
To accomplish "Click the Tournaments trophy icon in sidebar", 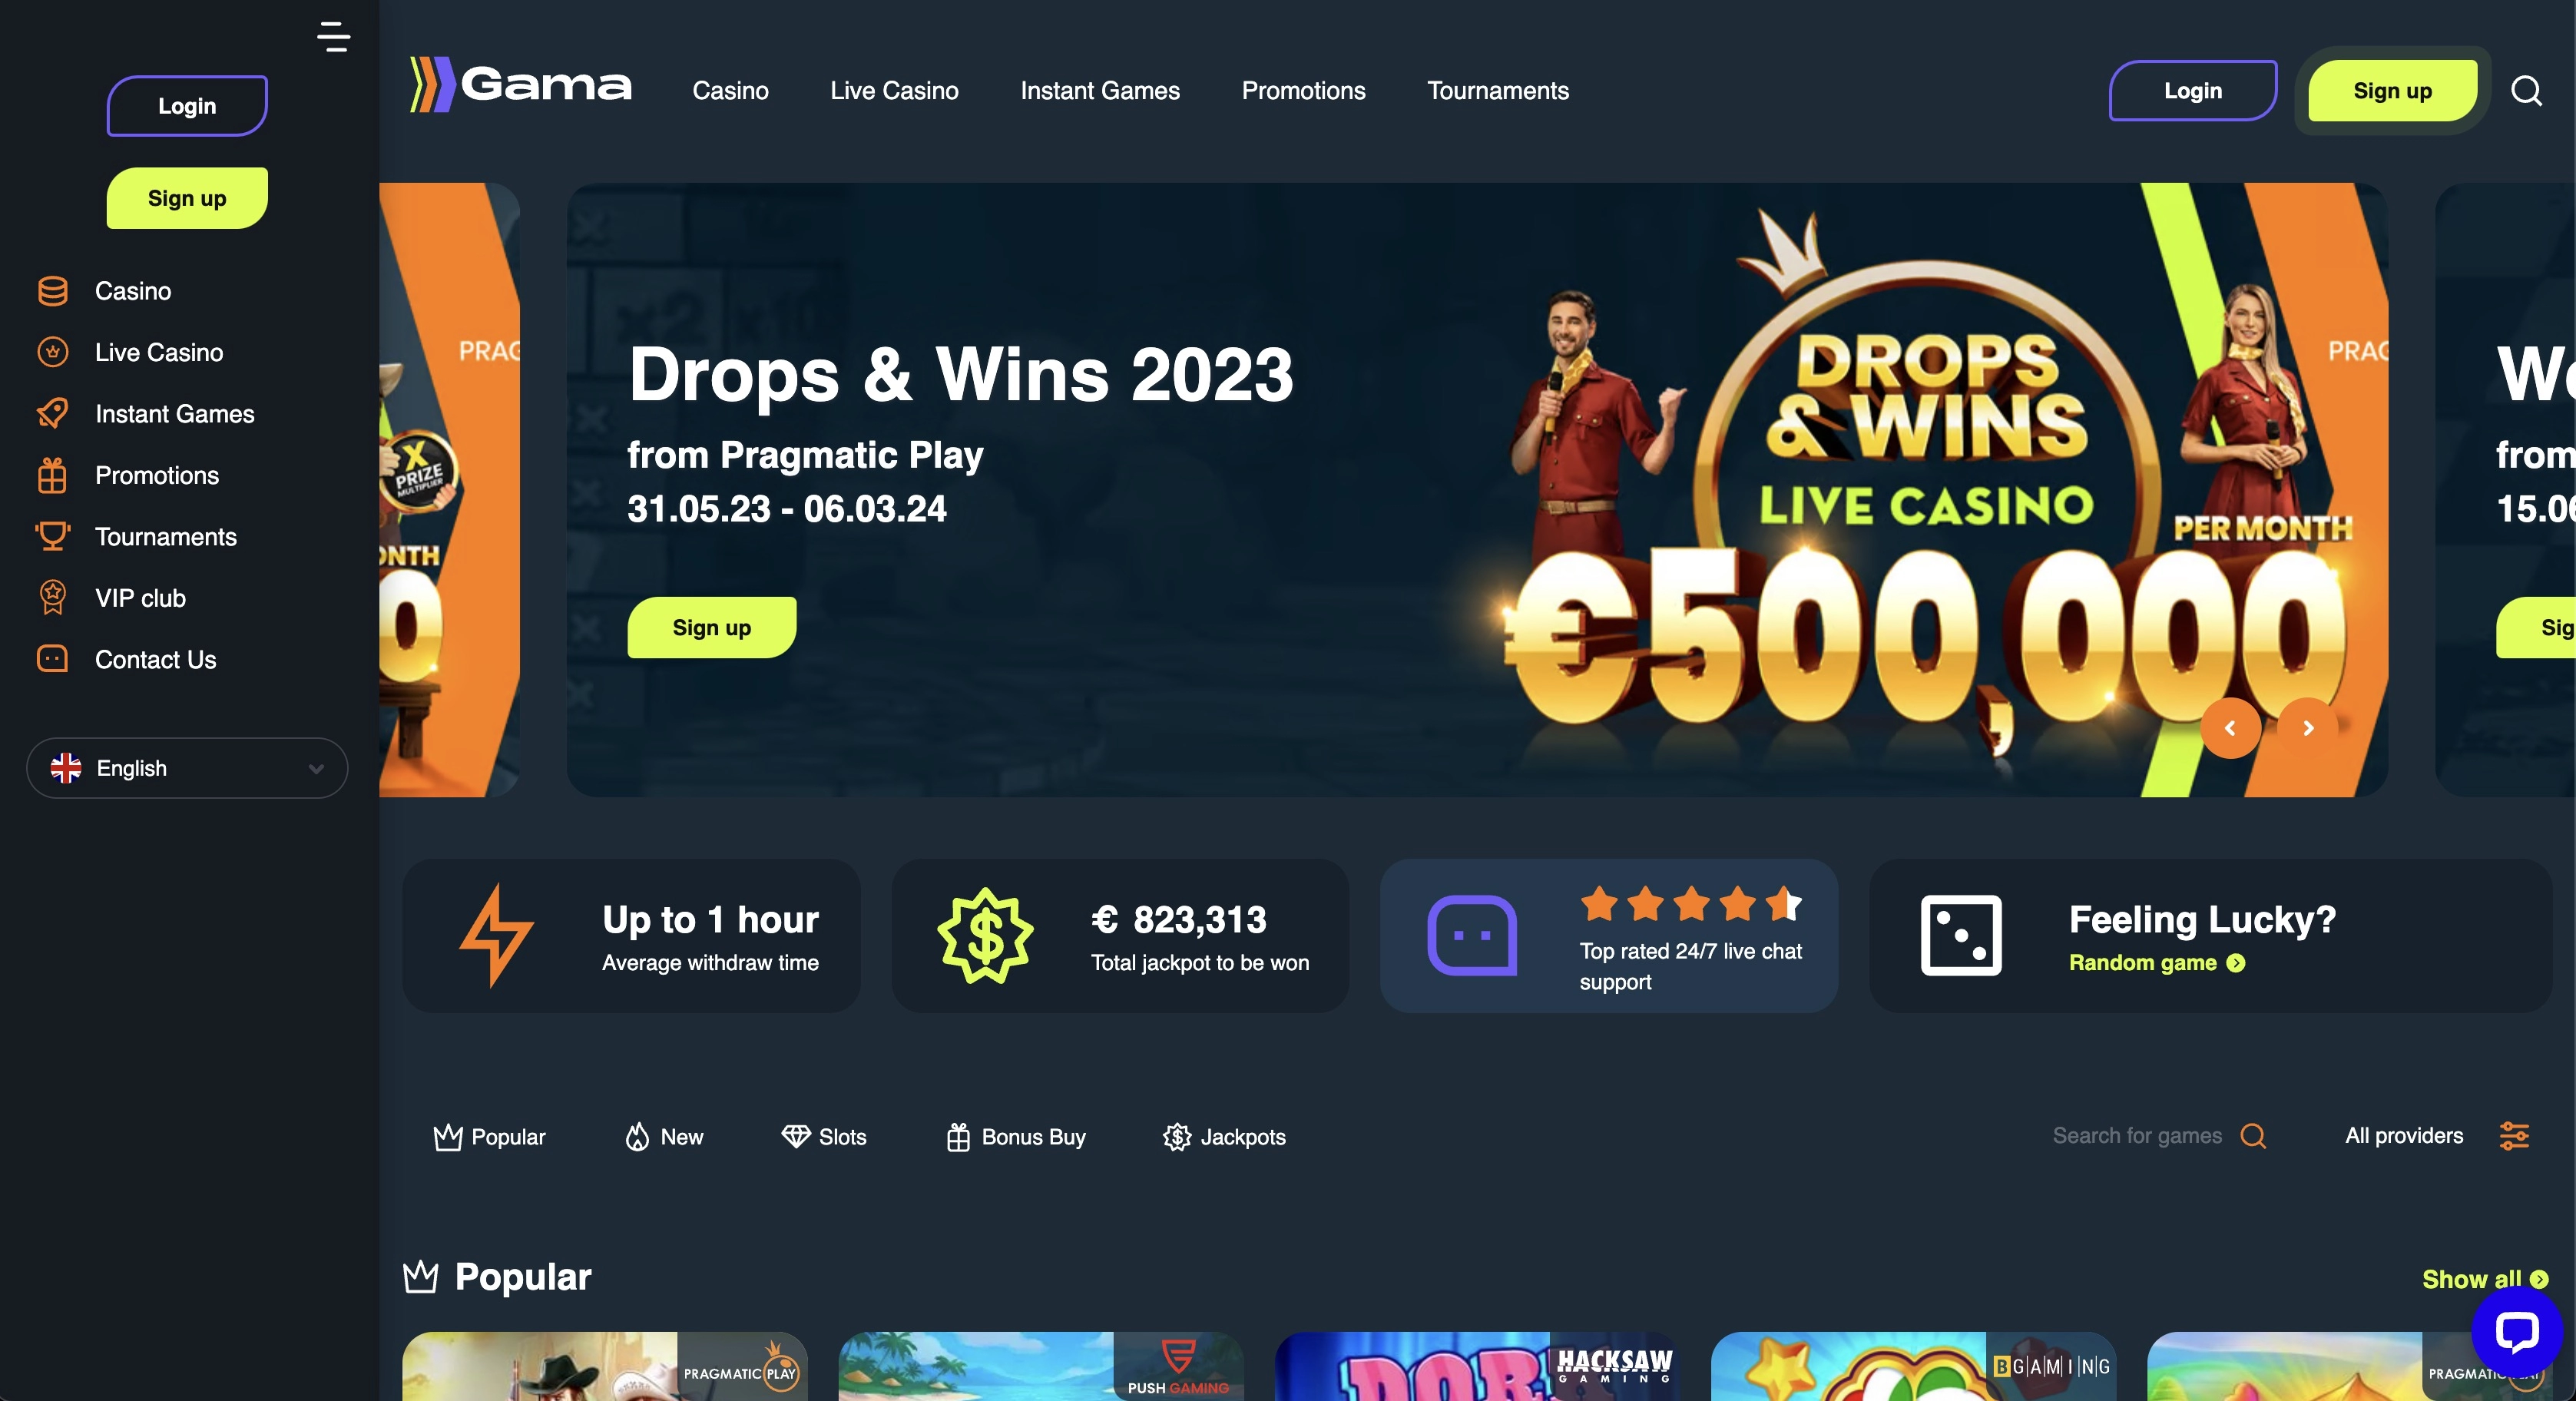I will tap(52, 537).
